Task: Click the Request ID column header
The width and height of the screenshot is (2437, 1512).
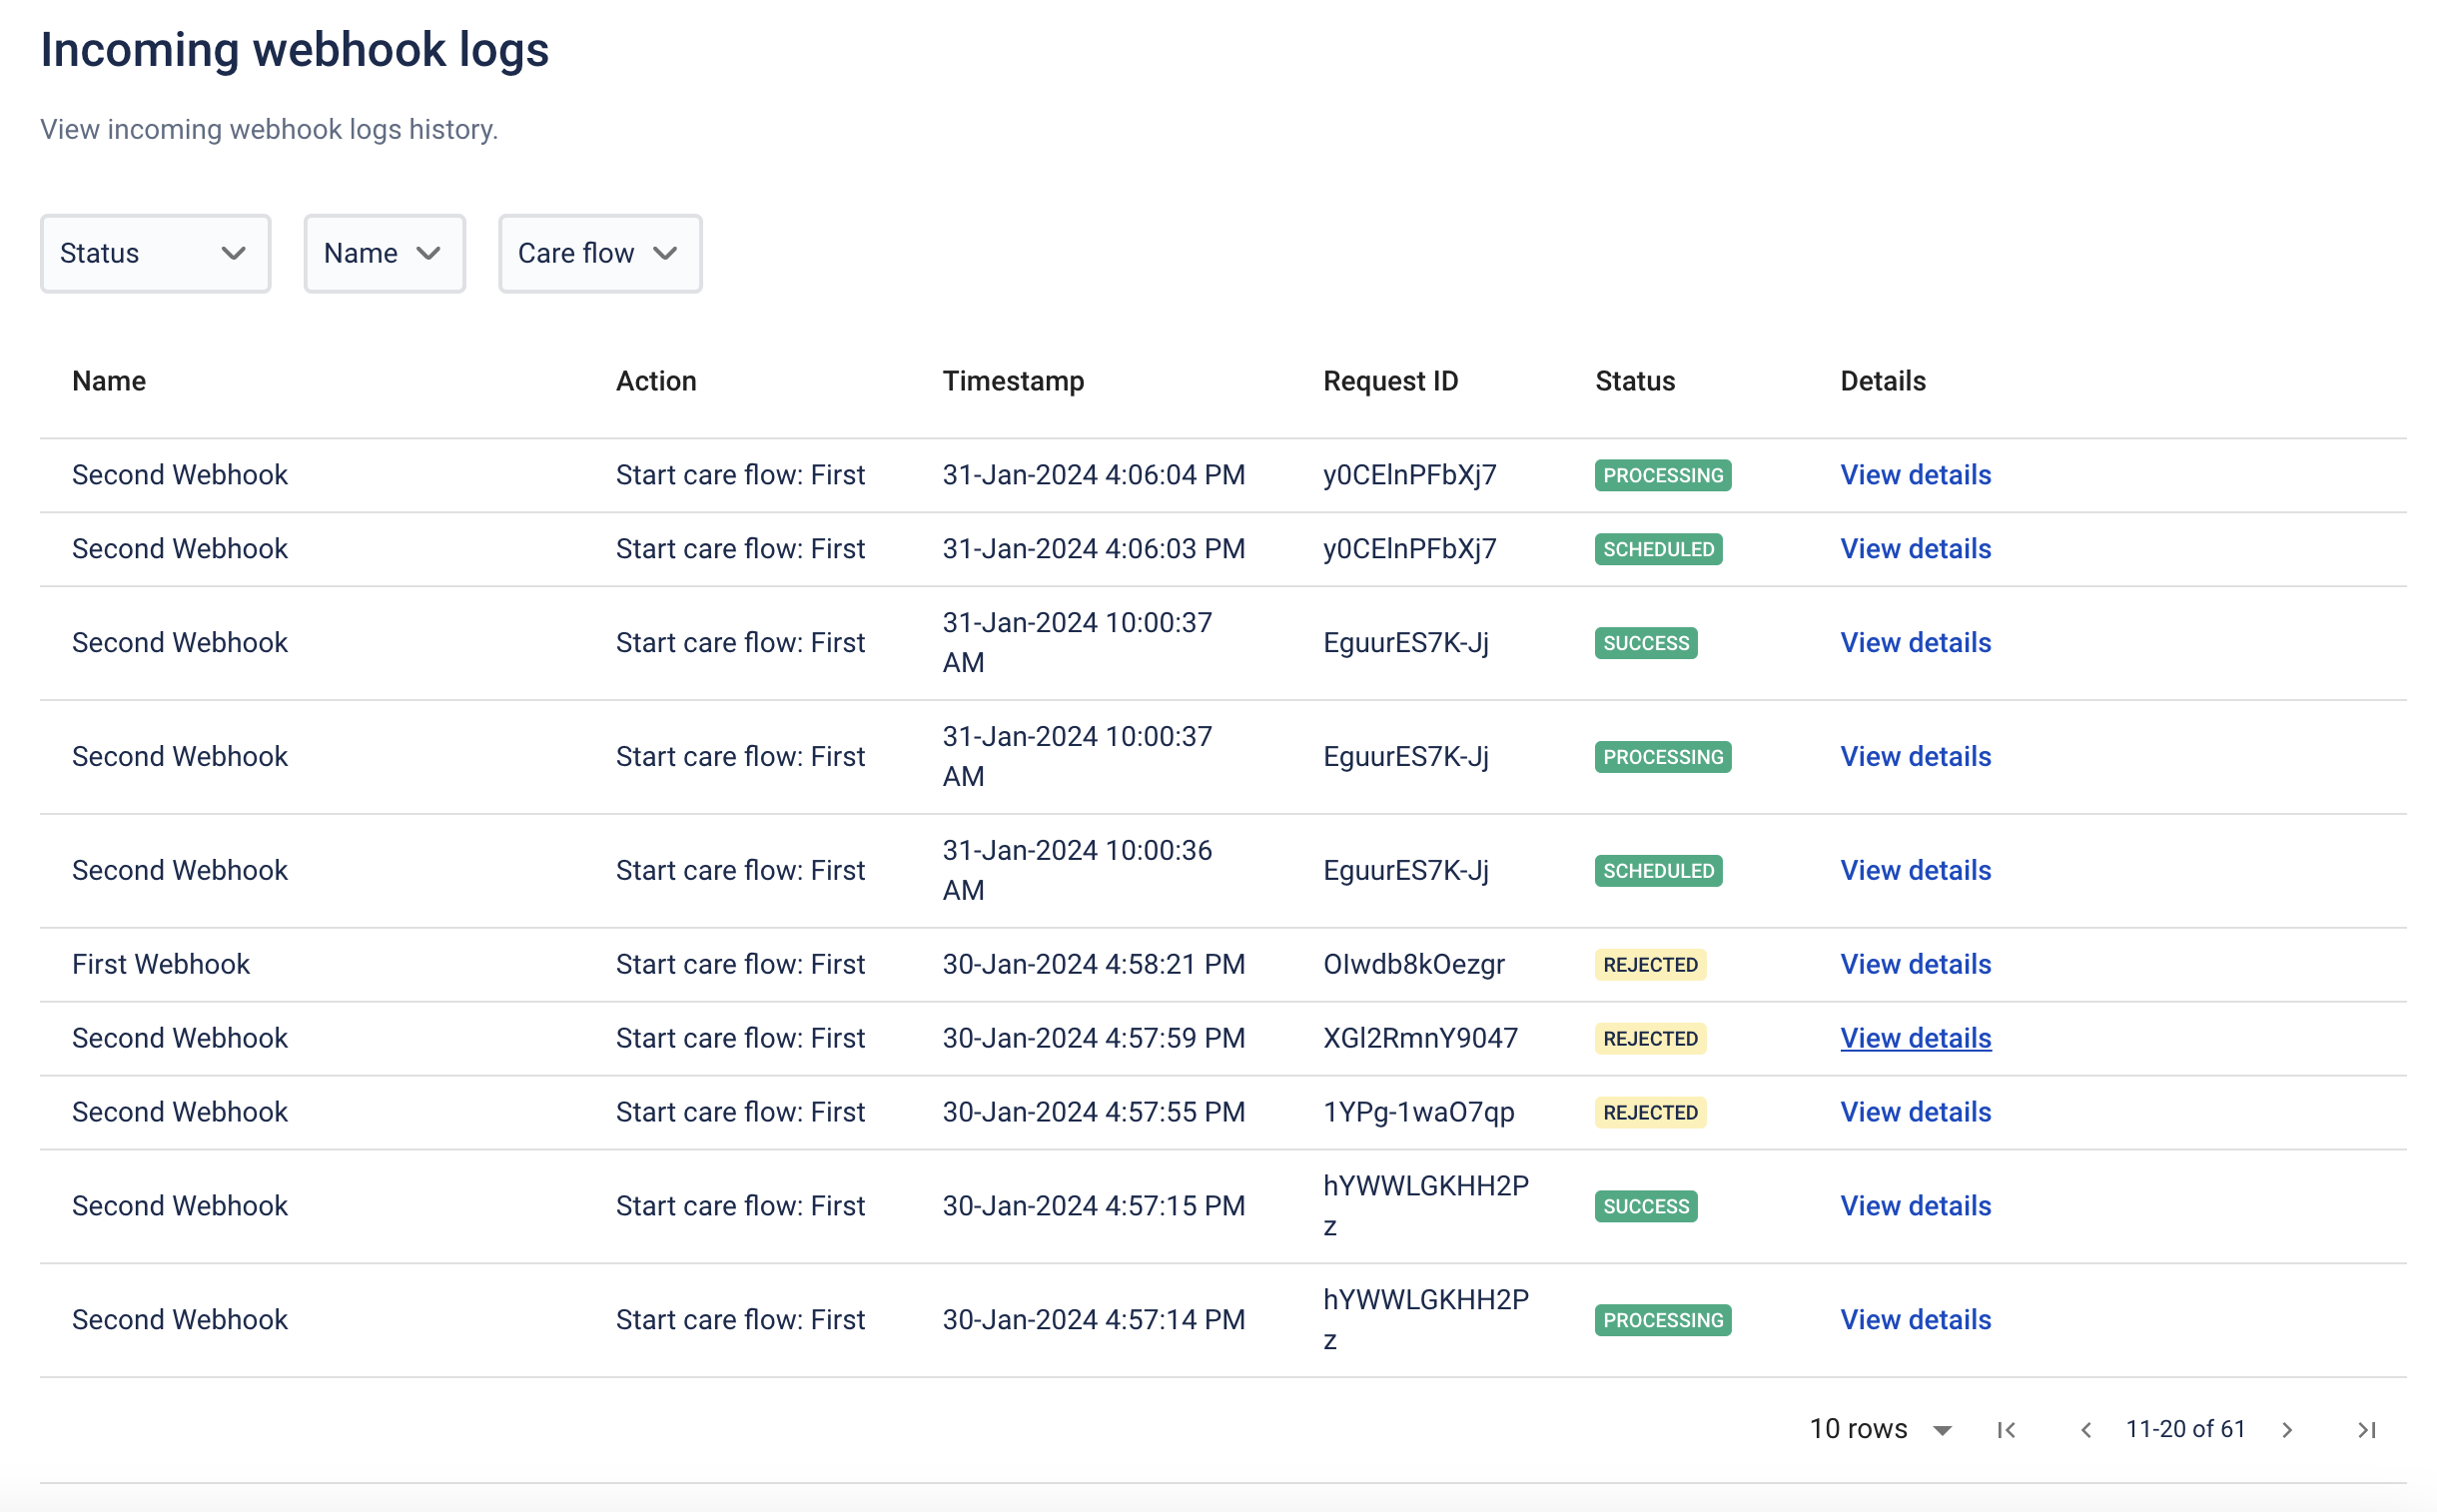Action: (1390, 381)
